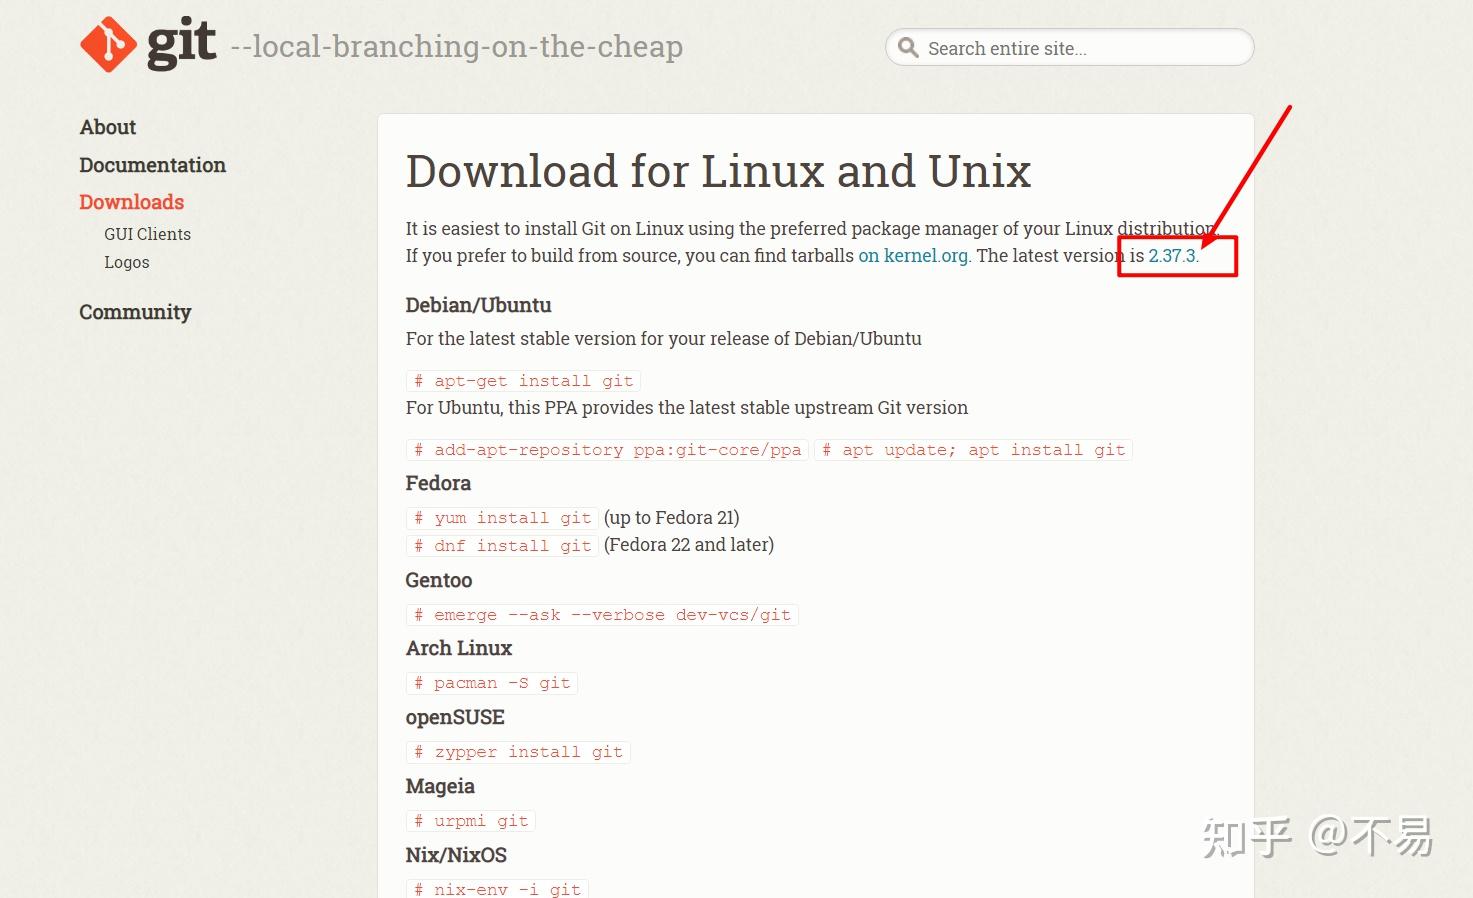Click the Download for Linux and Unix title
Screen dimensions: 1473x898
718,171
